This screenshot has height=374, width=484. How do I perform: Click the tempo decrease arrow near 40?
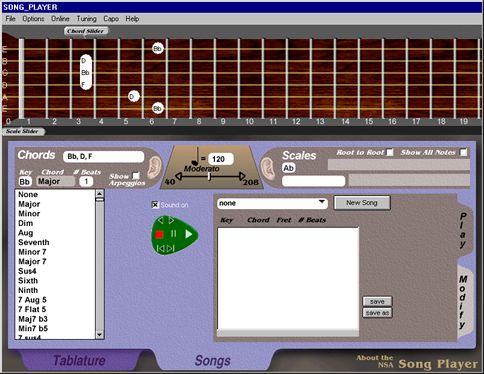tap(179, 176)
